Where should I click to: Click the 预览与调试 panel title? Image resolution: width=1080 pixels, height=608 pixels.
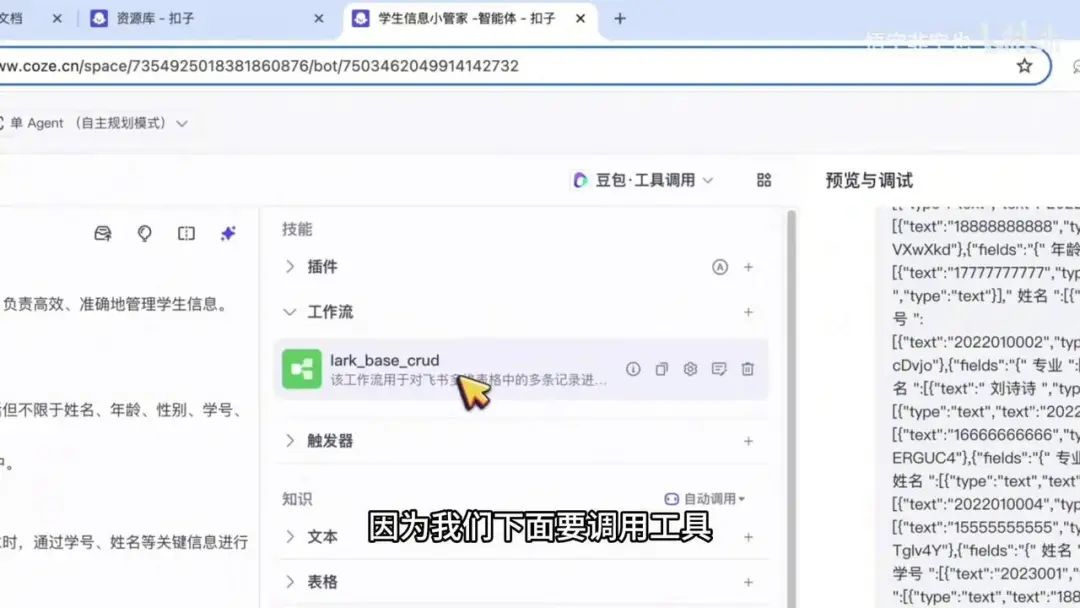tap(869, 180)
